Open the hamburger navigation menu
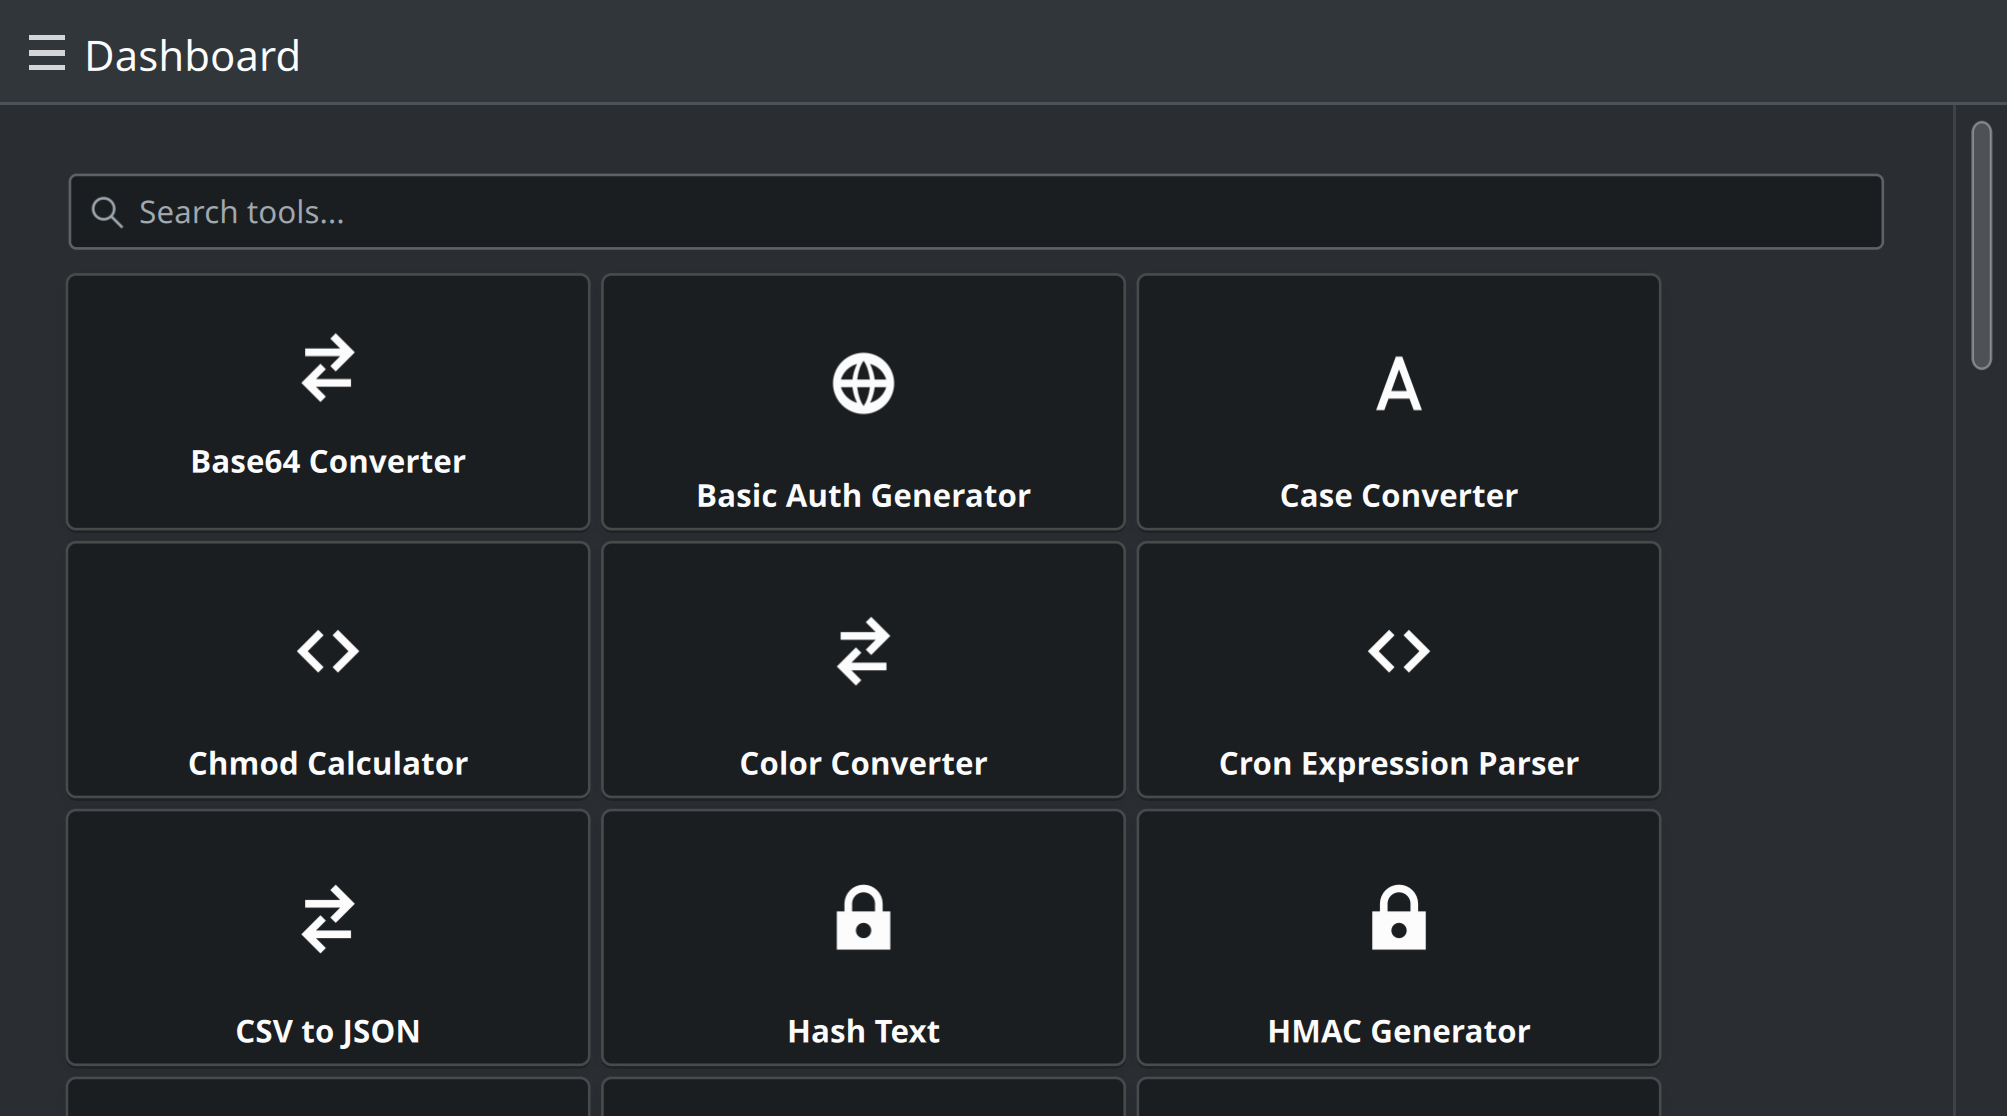This screenshot has width=2007, height=1116. pos(47,53)
